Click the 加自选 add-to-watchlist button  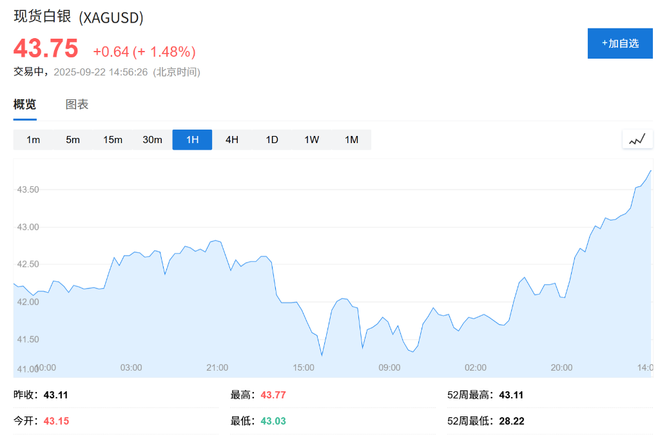(x=620, y=44)
